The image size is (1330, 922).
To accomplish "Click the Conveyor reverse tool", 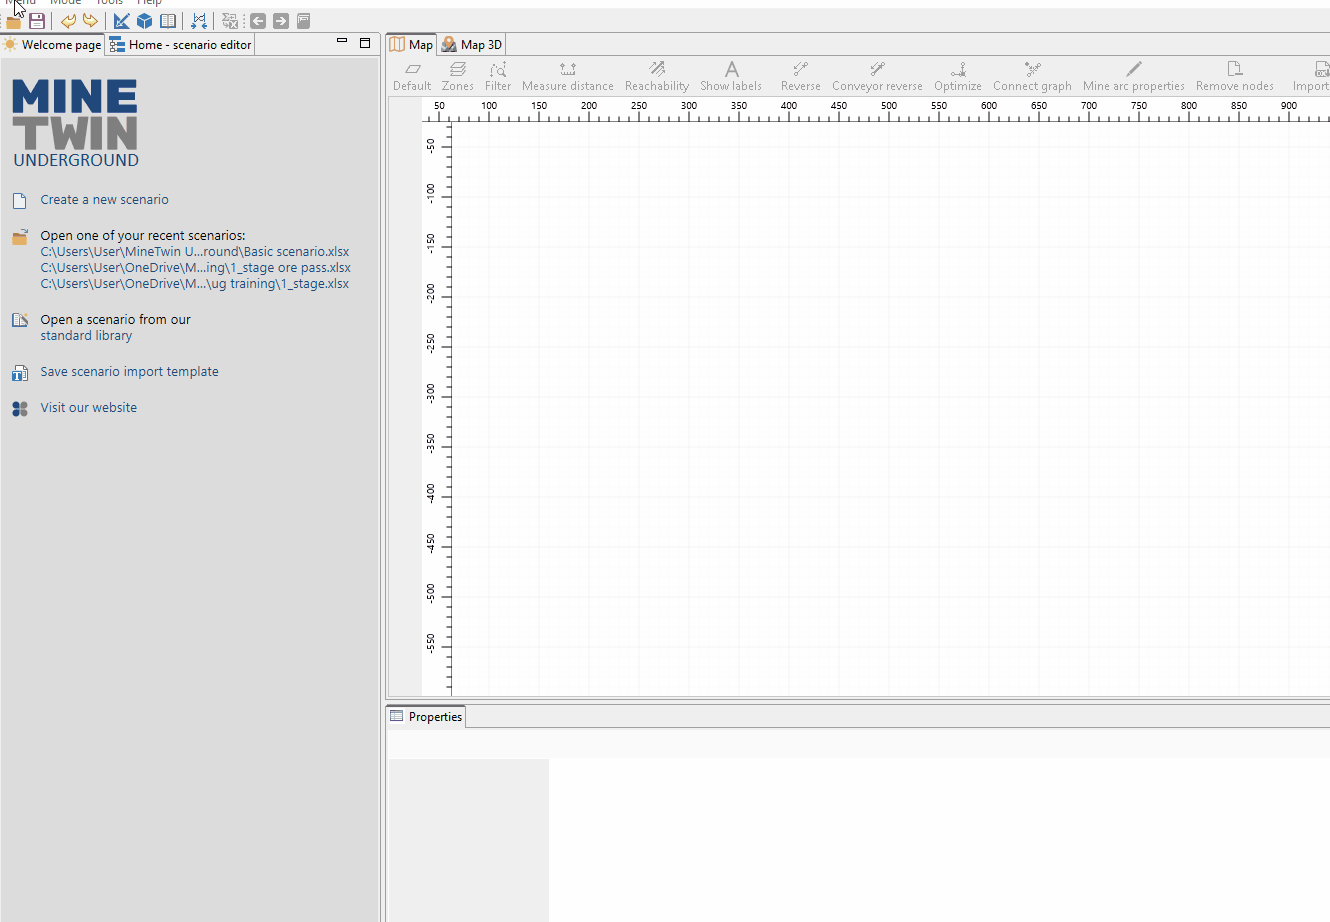I will 878,76.
